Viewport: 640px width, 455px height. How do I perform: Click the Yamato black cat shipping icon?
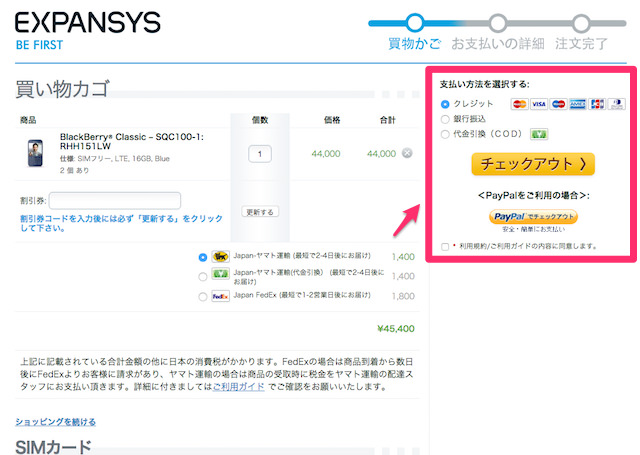[x=220, y=257]
